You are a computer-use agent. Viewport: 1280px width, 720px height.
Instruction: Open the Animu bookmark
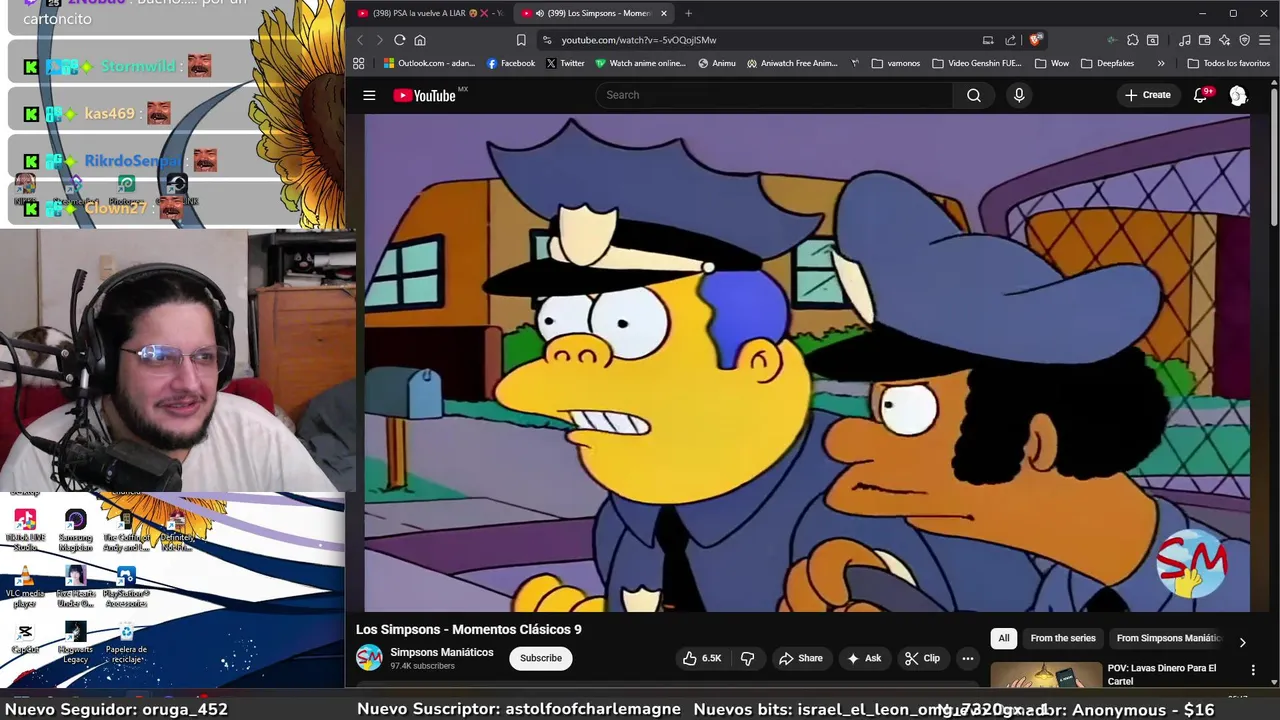[717, 63]
